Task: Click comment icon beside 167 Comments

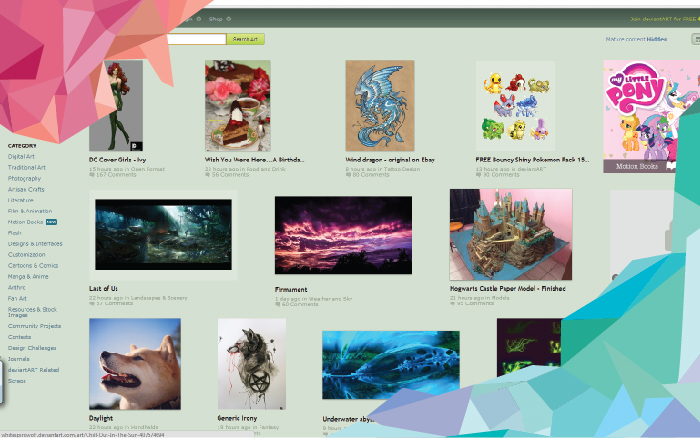Action: (92, 175)
